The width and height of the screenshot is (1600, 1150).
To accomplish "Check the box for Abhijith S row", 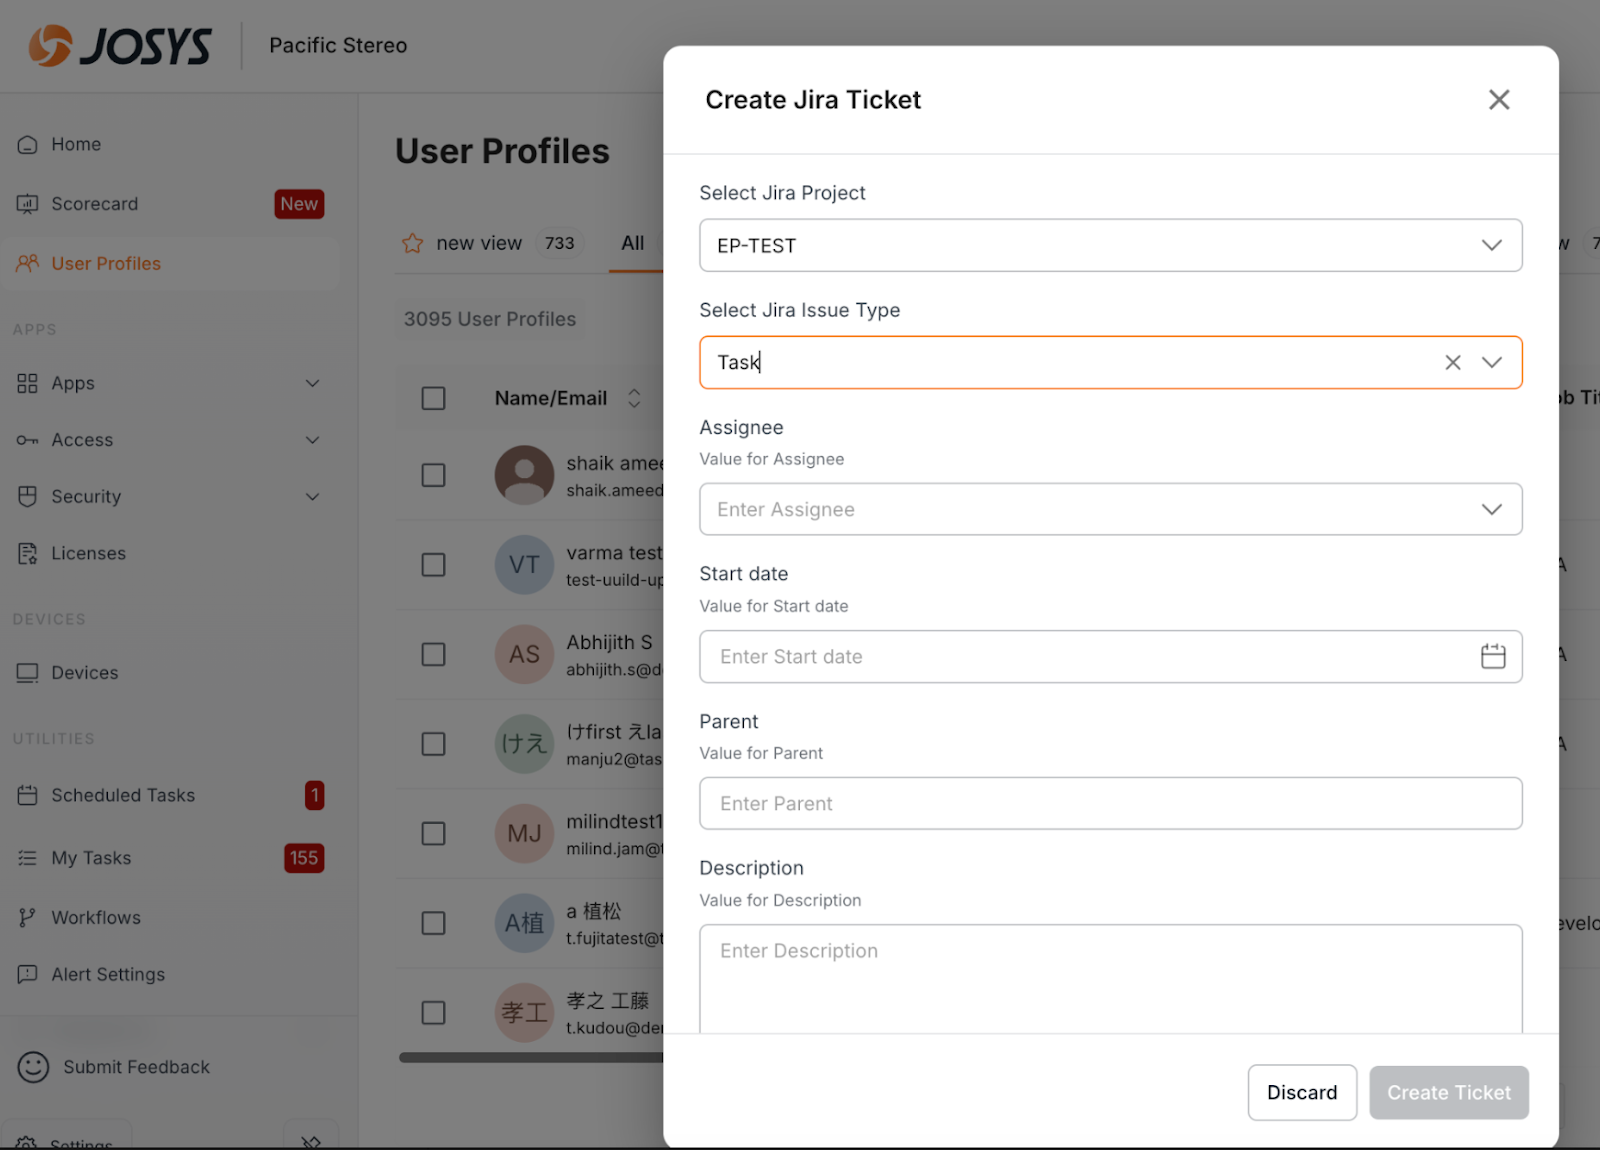I will (433, 654).
